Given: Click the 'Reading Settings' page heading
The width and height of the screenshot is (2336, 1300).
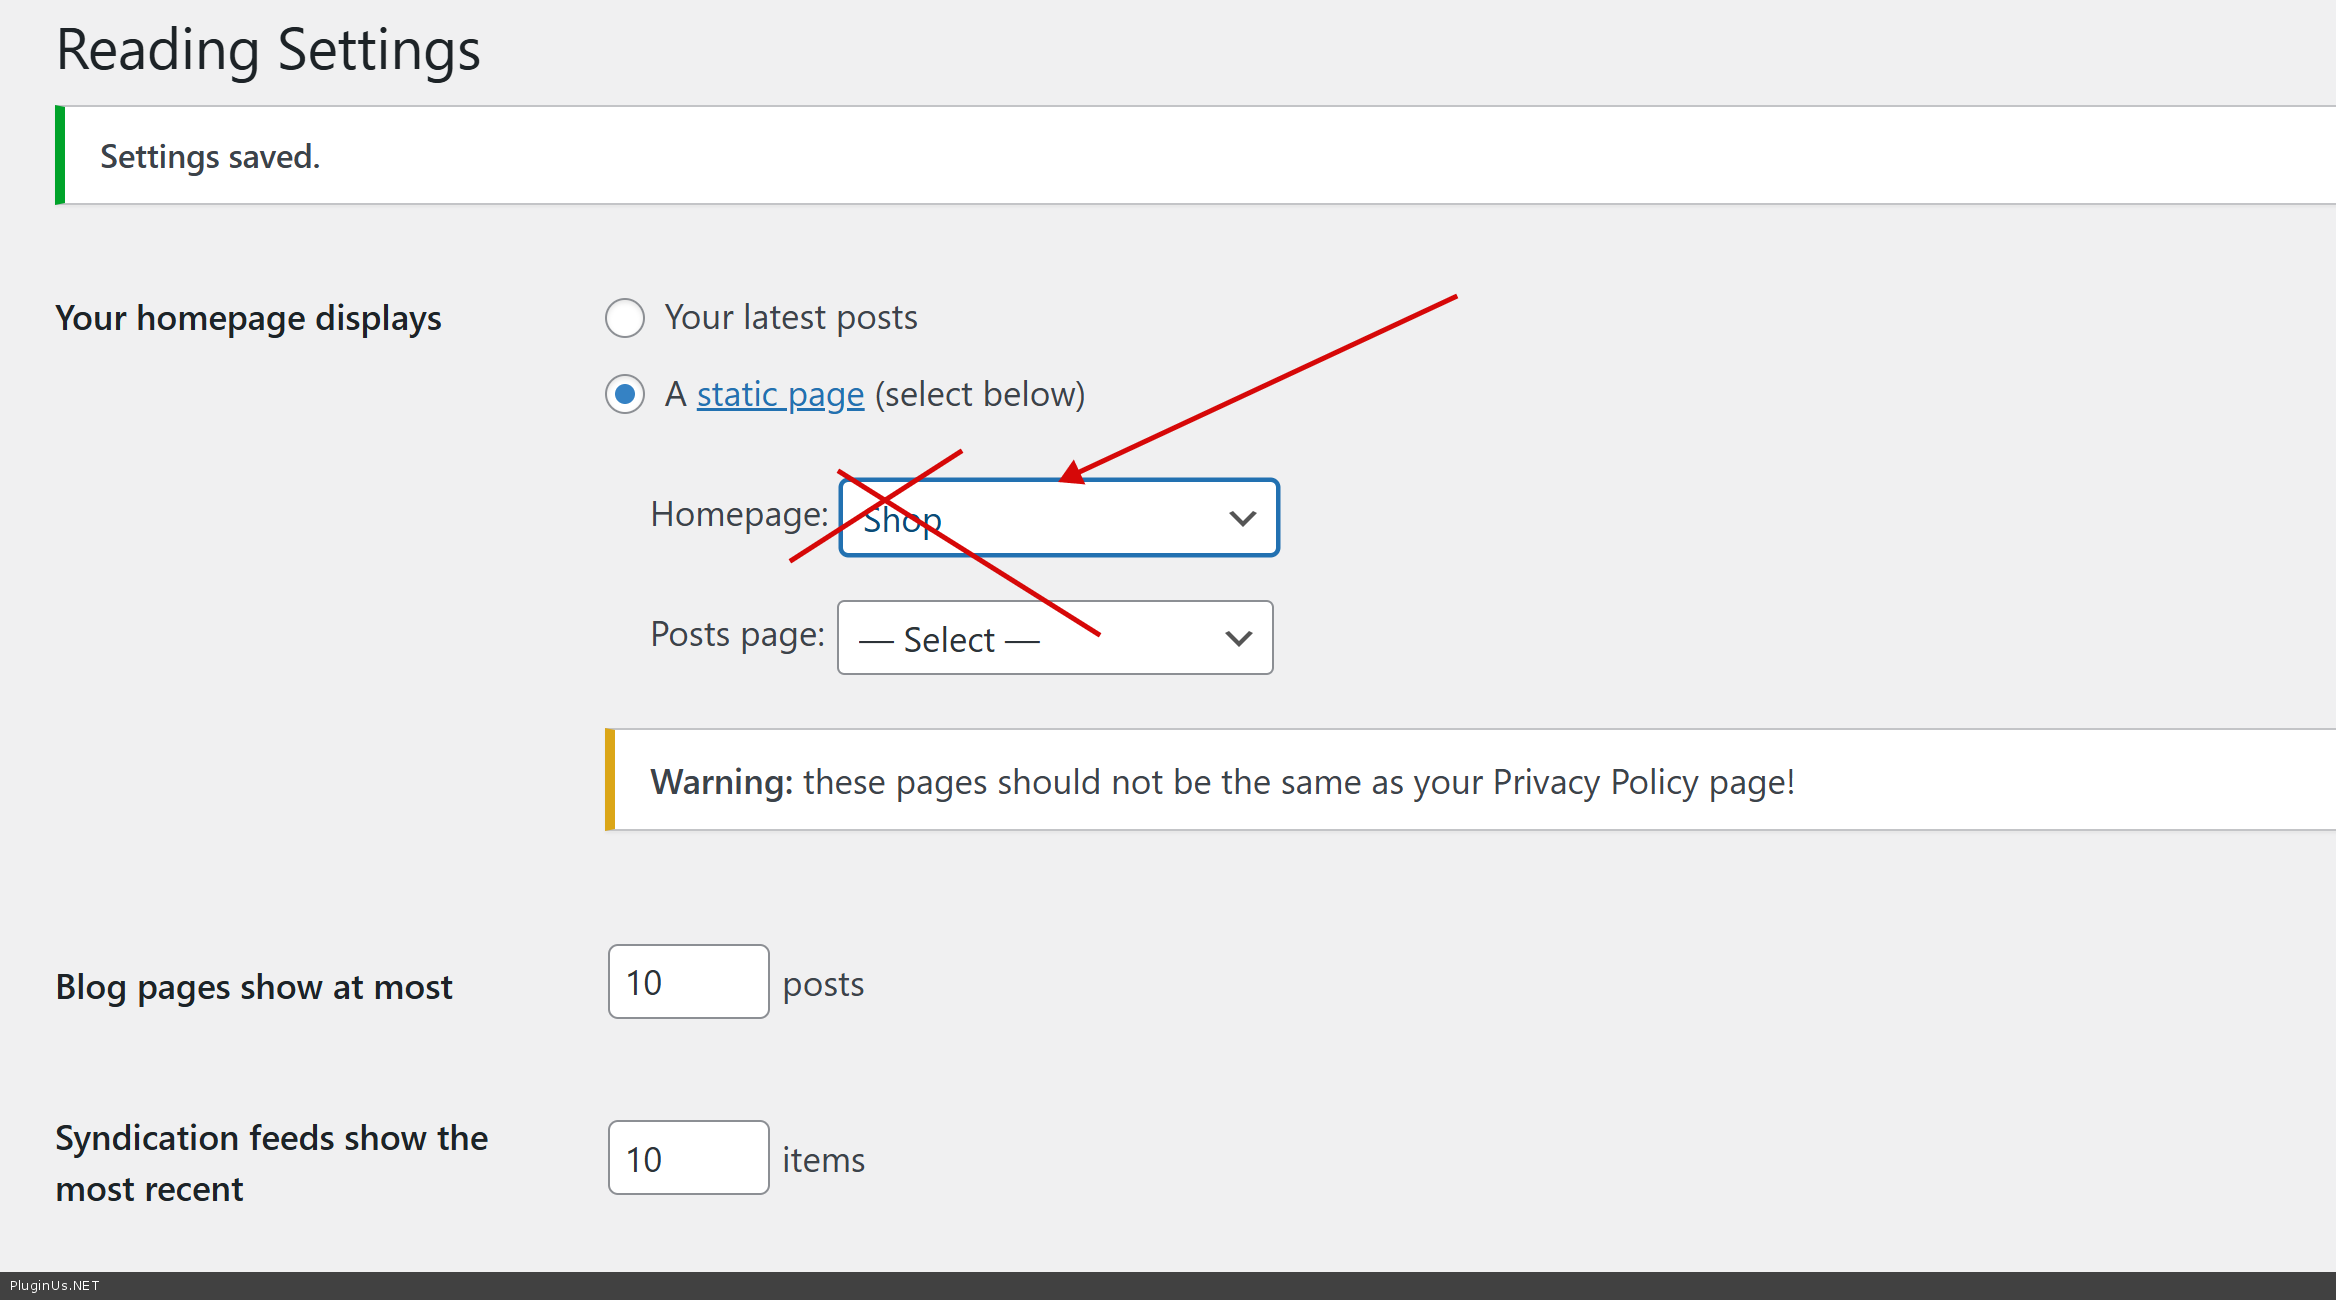Looking at the screenshot, I should point(268,50).
